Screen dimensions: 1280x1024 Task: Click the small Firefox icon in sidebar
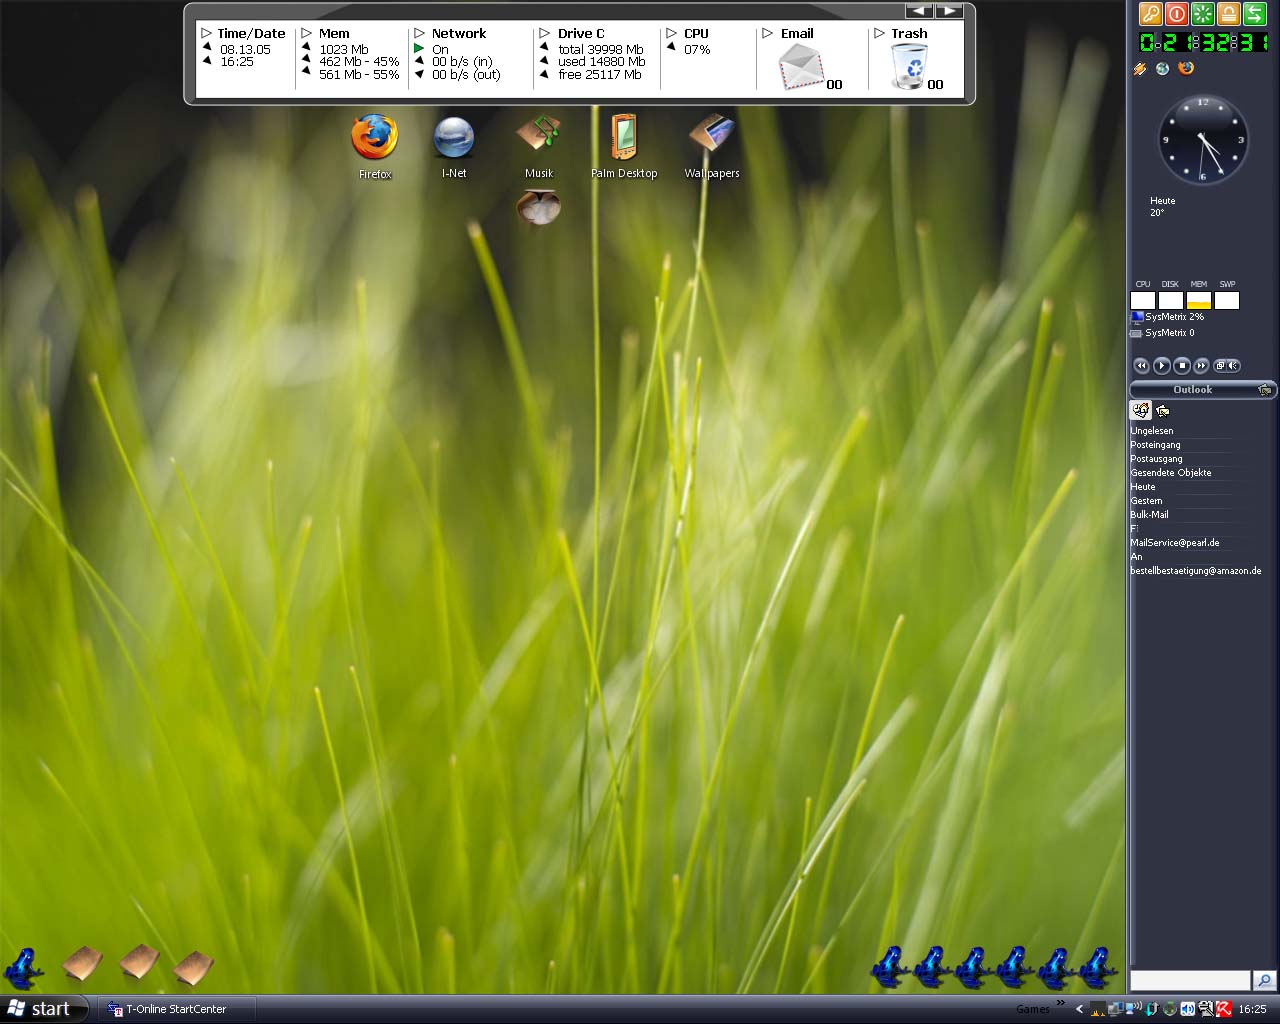pyautogui.click(x=1186, y=69)
